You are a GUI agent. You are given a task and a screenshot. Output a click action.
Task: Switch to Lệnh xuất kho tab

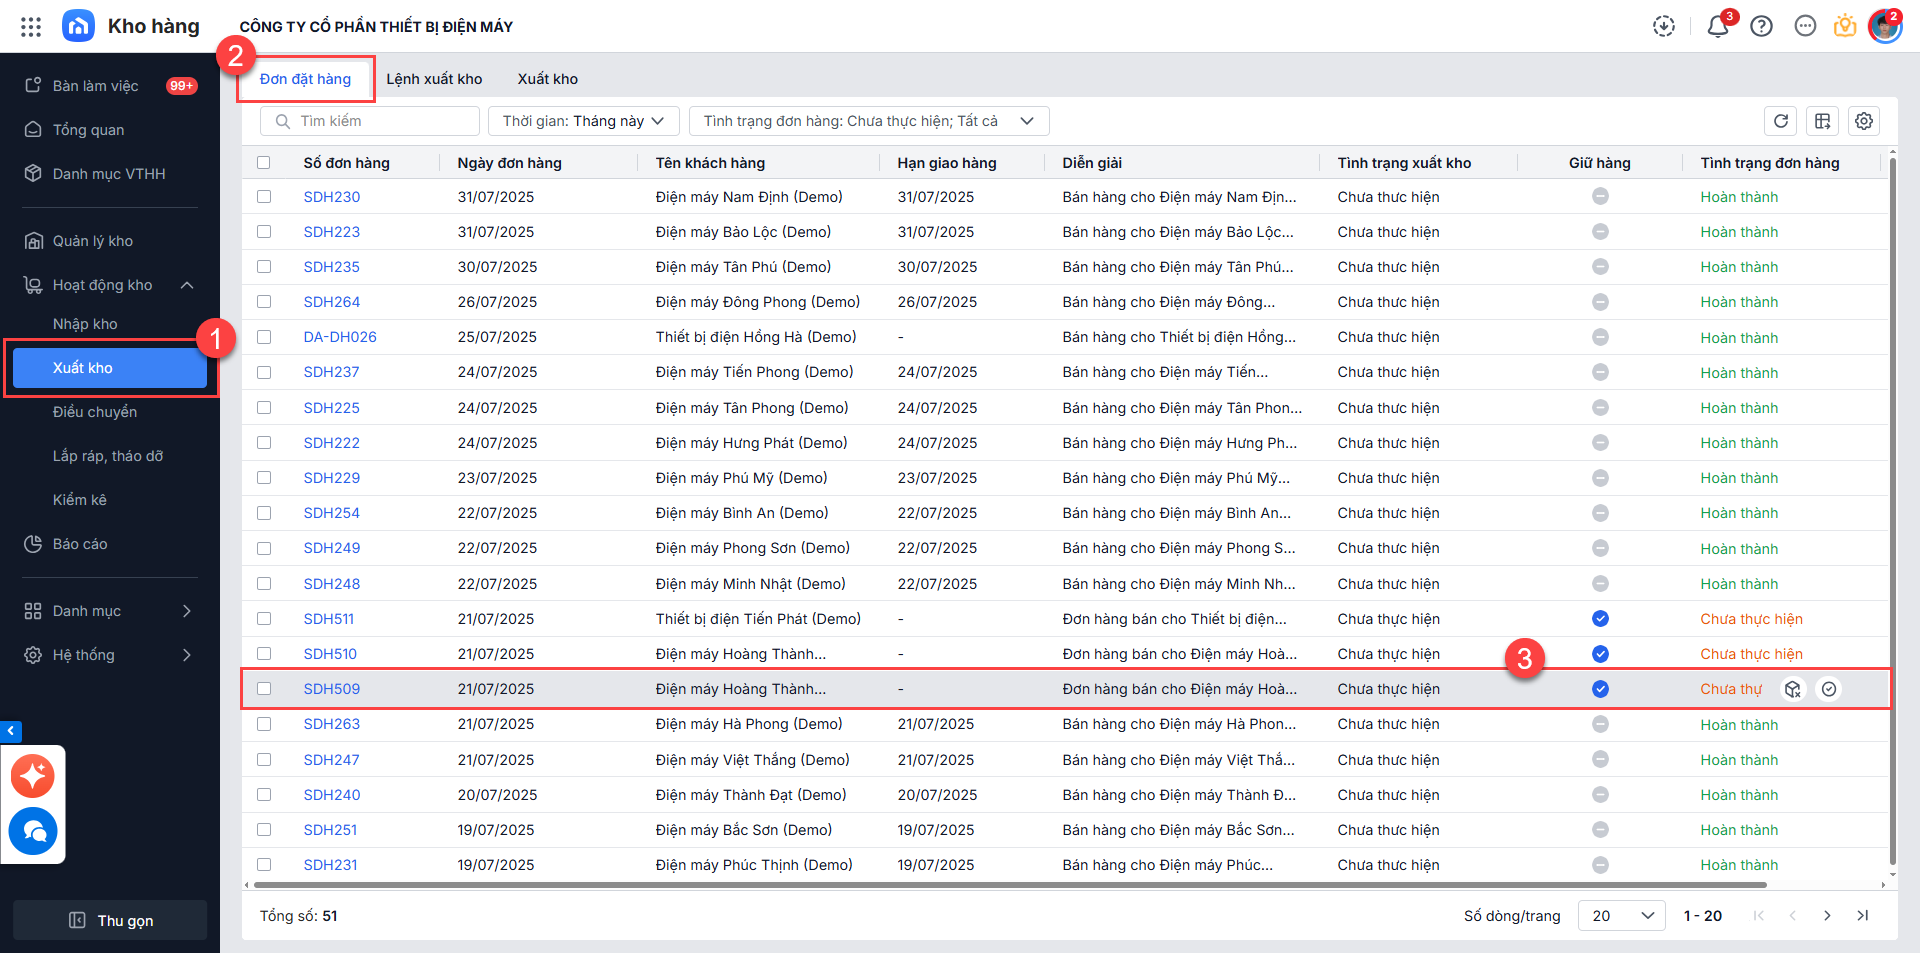pos(434,79)
